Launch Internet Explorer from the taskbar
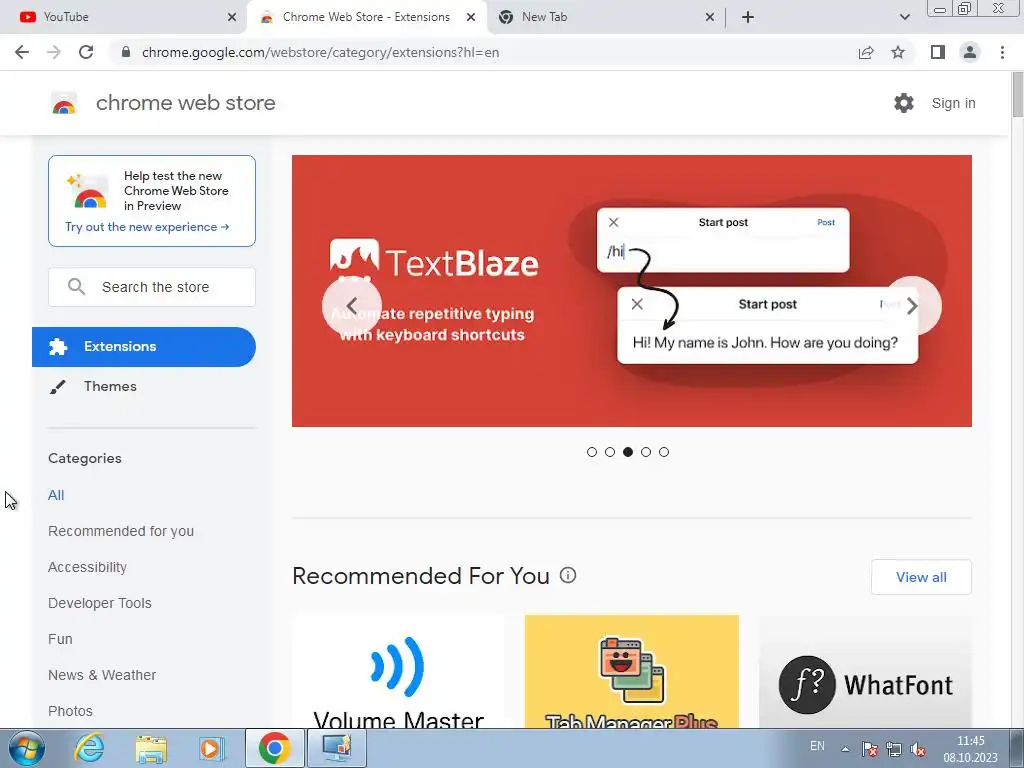This screenshot has height=768, width=1024. 89,748
